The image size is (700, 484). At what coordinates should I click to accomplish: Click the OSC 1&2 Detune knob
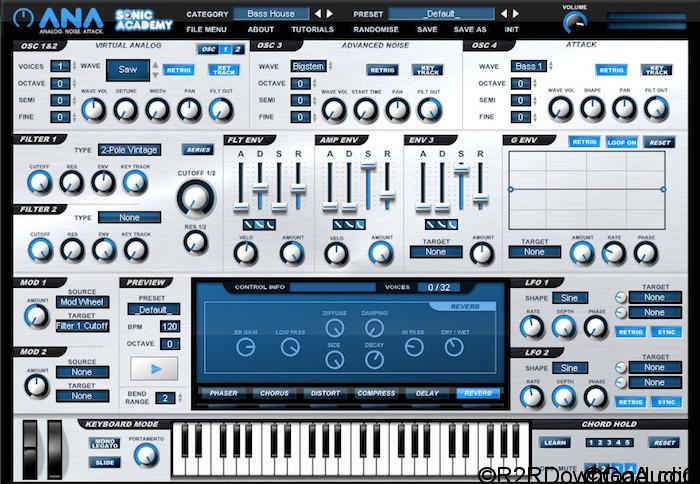(x=126, y=110)
